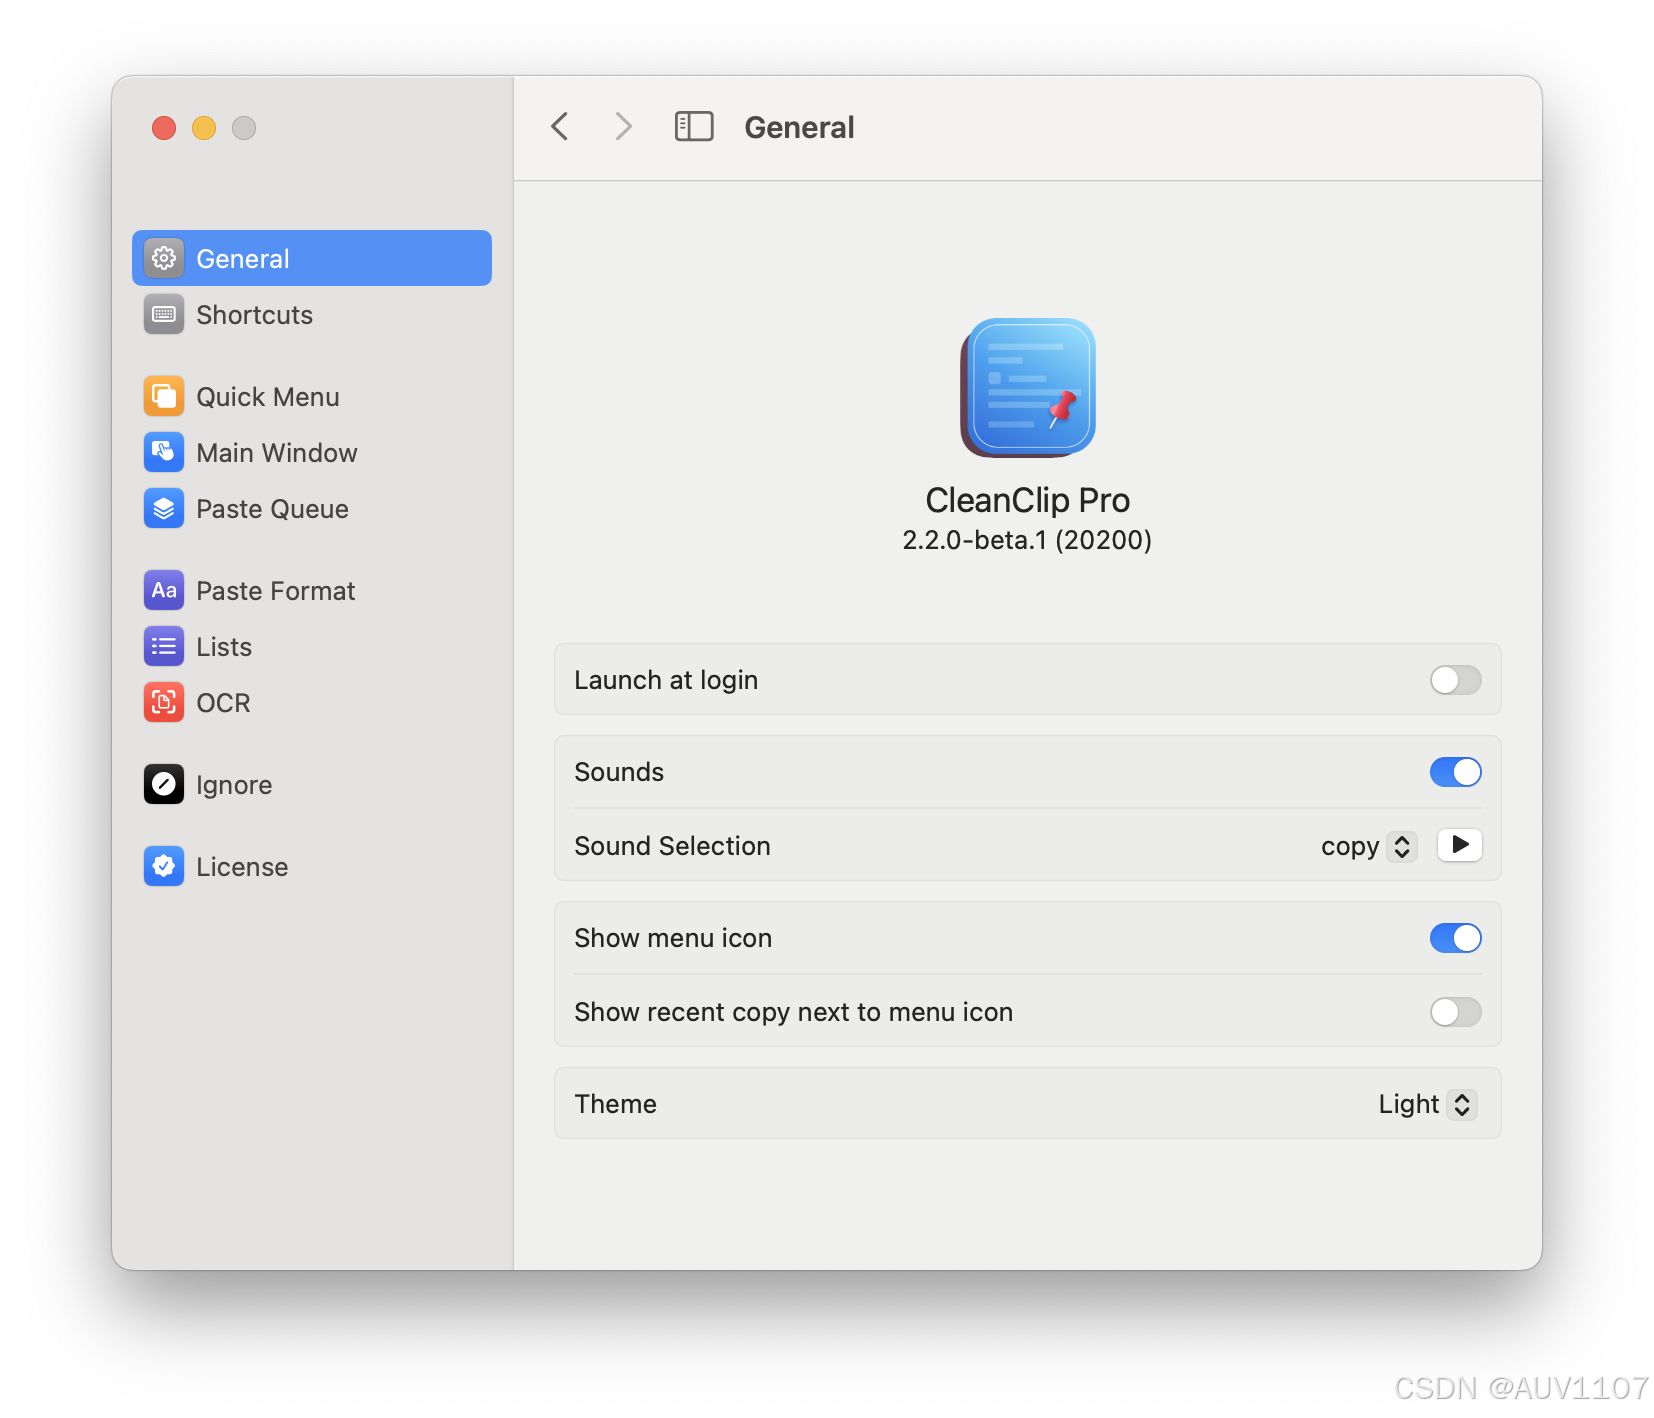Click the Sounds label text
1654x1418 pixels.
619,772
